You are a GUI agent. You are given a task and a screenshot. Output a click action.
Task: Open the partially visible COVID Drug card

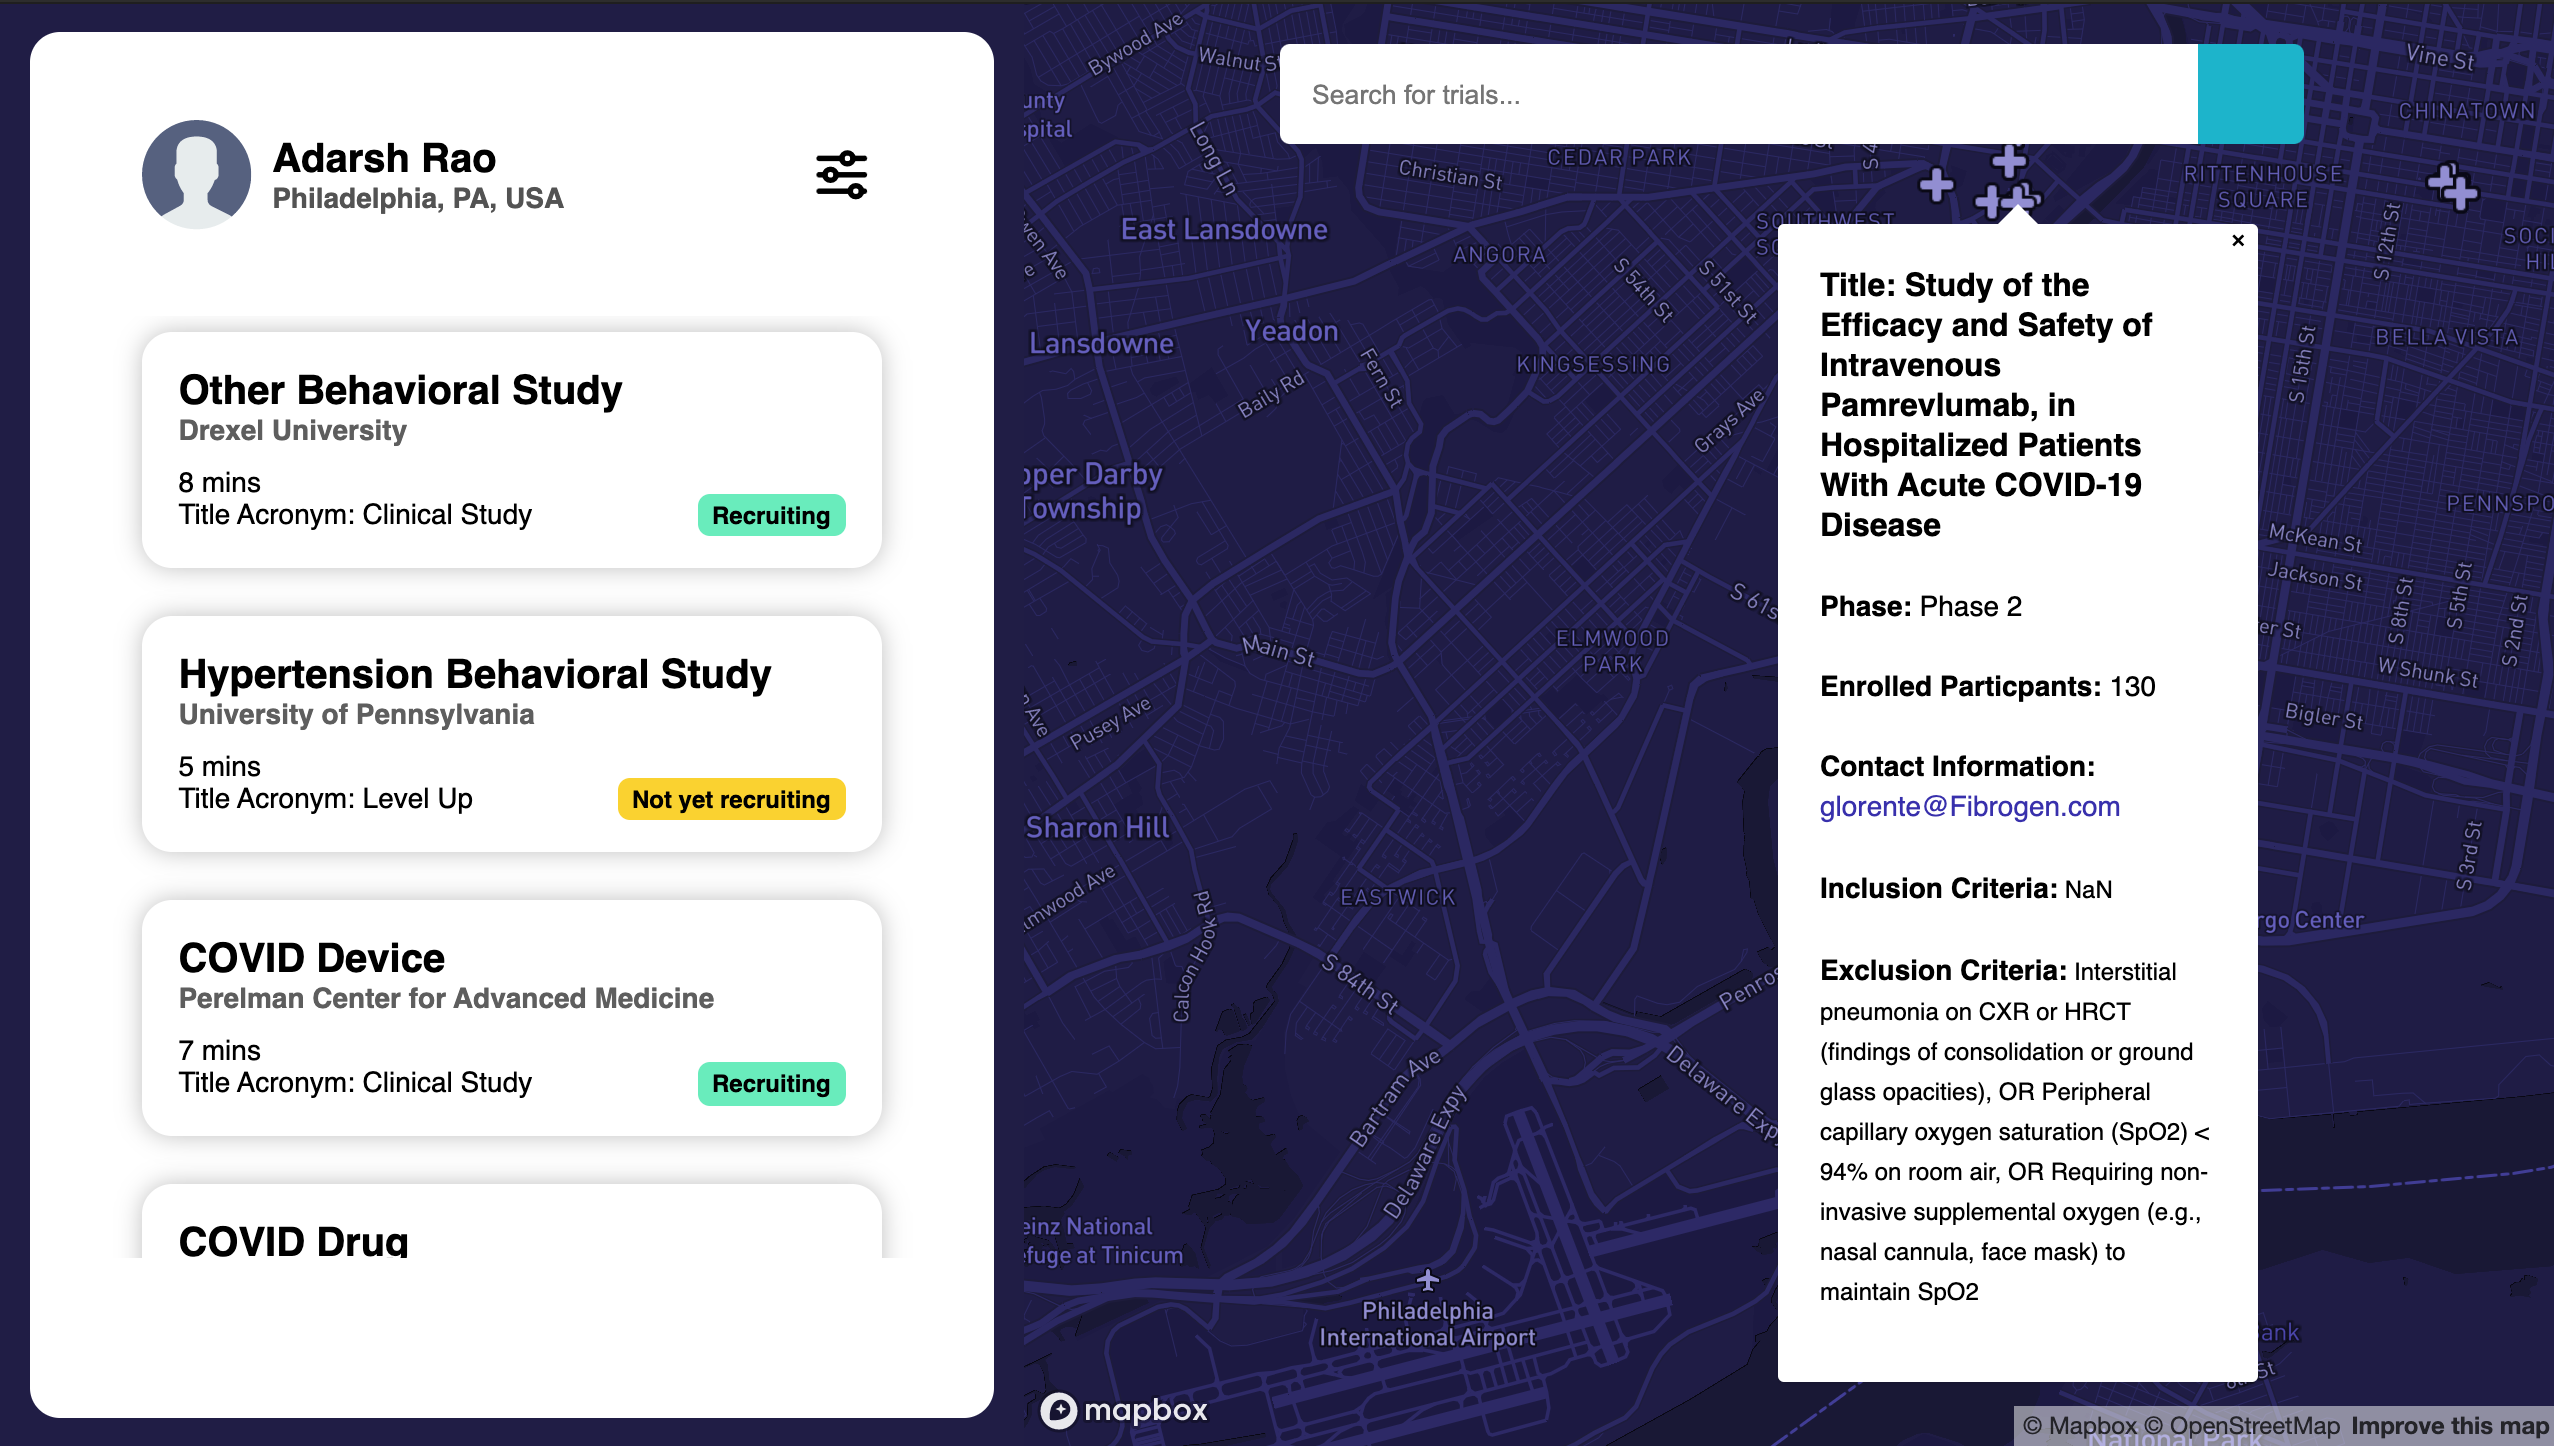tap(511, 1230)
